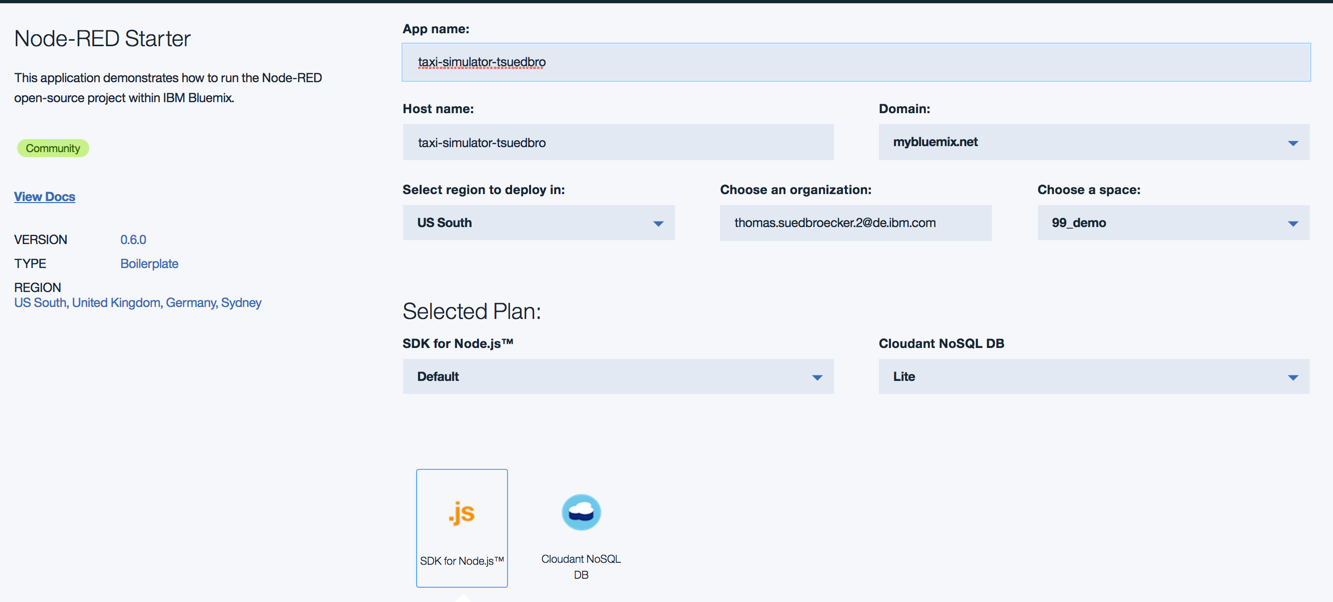The image size is (1333, 602).
Task: Click the Sydney region link
Action: (x=241, y=303)
